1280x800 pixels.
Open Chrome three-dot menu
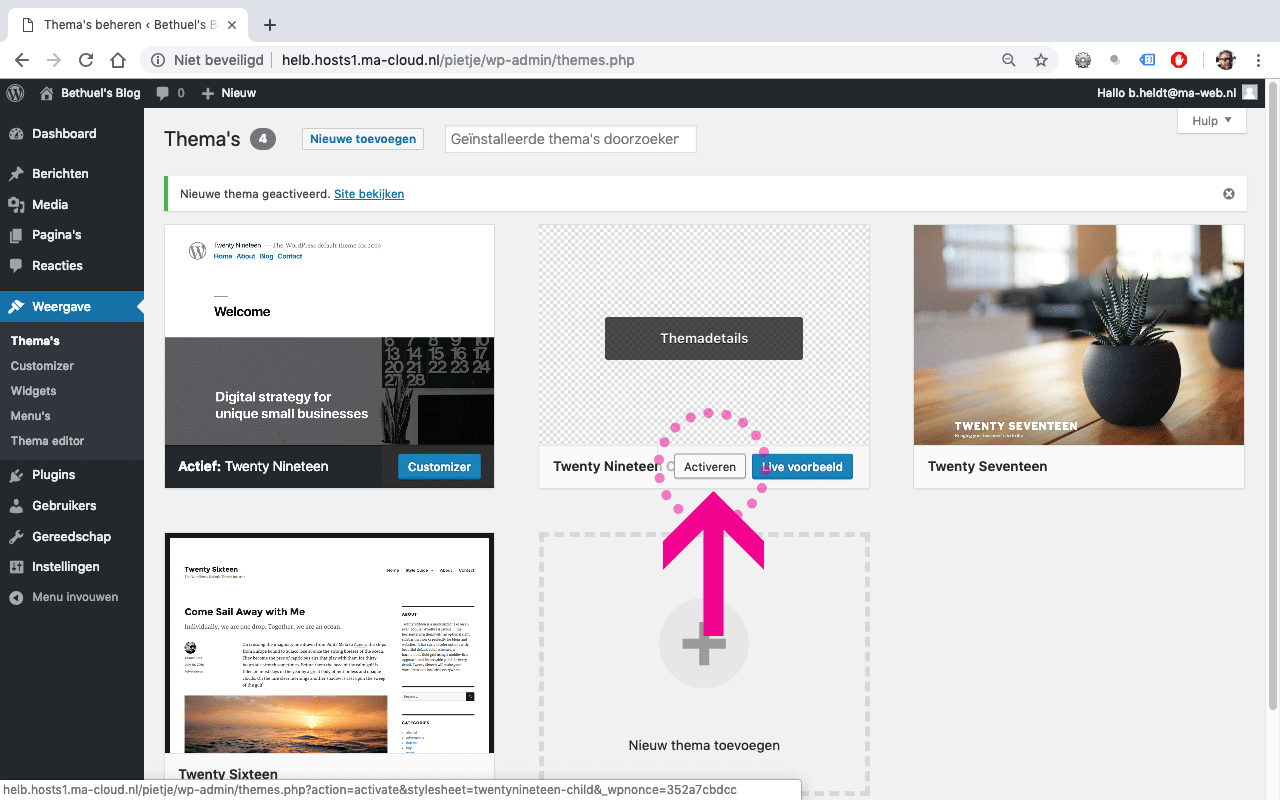point(1258,60)
